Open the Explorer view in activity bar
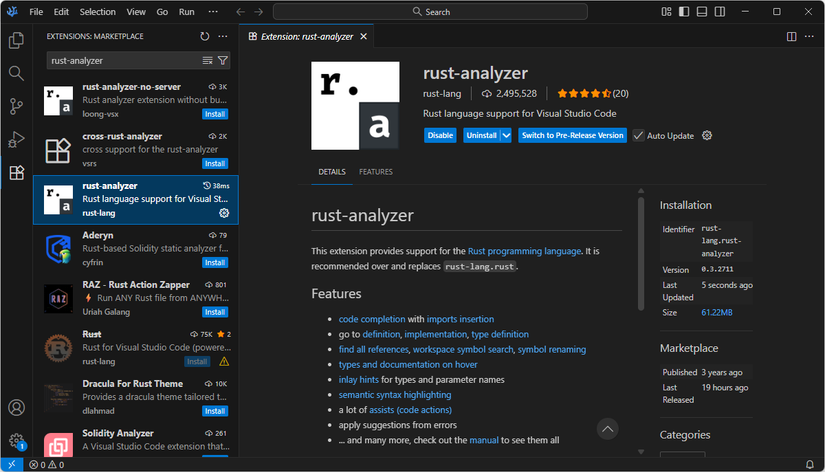Image resolution: width=825 pixels, height=472 pixels. pyautogui.click(x=16, y=41)
